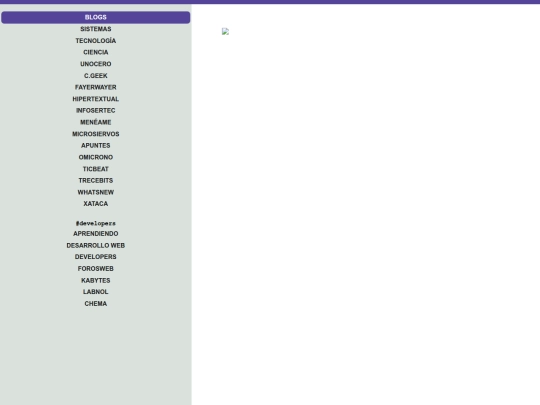
Task: Open the KABYTES blog
Action: click(x=95, y=281)
